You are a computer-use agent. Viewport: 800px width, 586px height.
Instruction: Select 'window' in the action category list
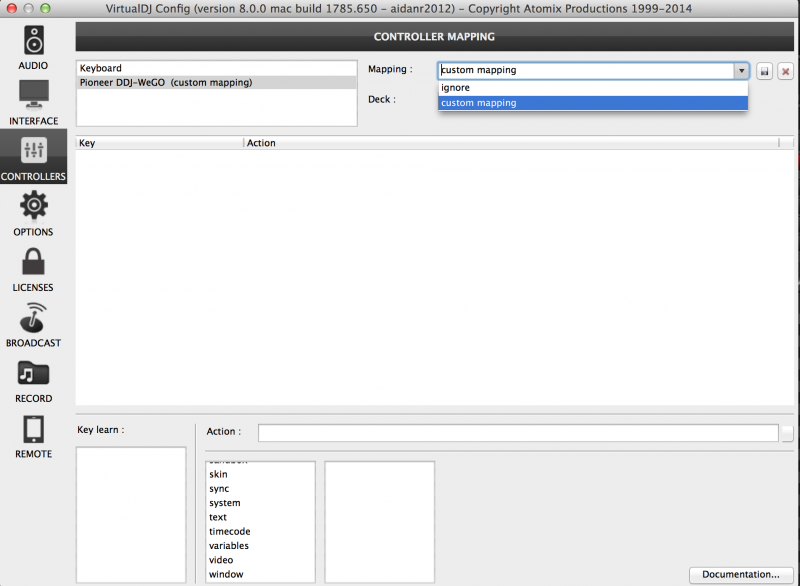pyautogui.click(x=260, y=574)
